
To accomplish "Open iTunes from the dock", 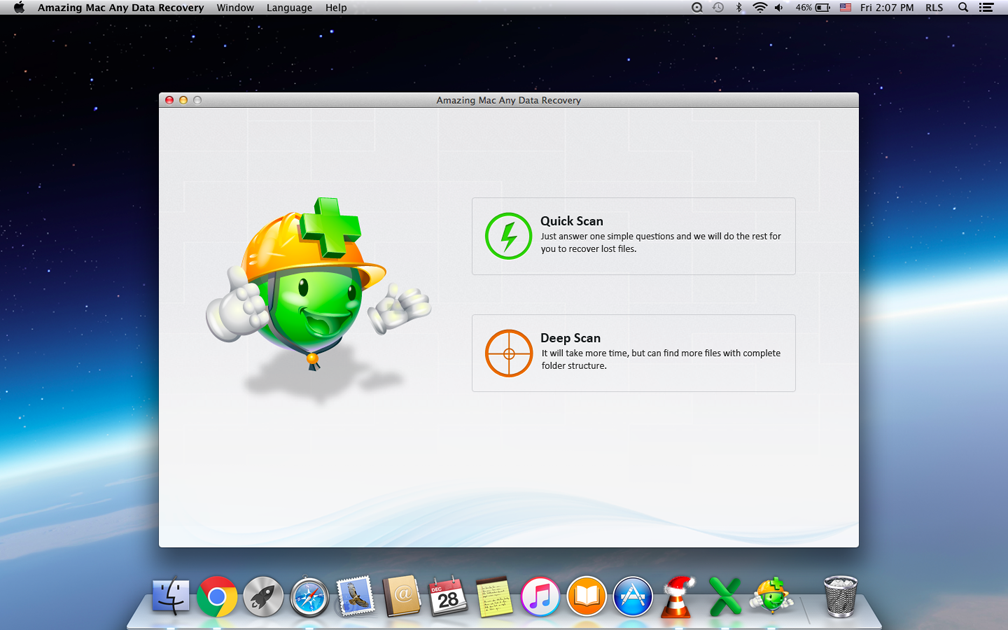I will click(540, 598).
